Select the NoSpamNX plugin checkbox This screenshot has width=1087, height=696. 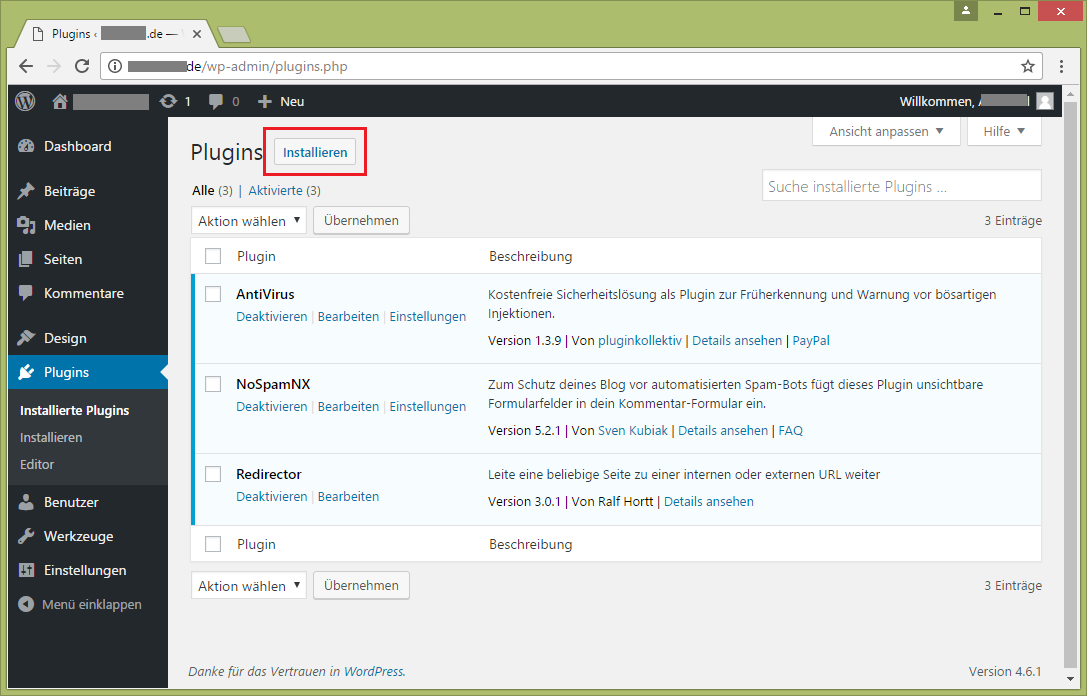click(213, 384)
